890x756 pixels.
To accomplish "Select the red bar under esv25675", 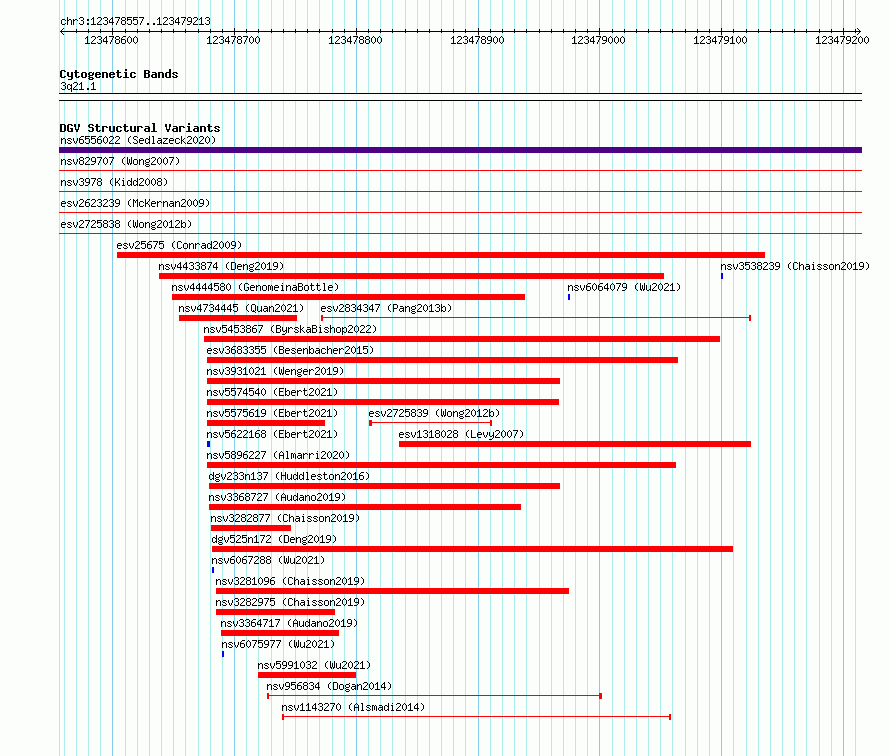I will (x=441, y=255).
